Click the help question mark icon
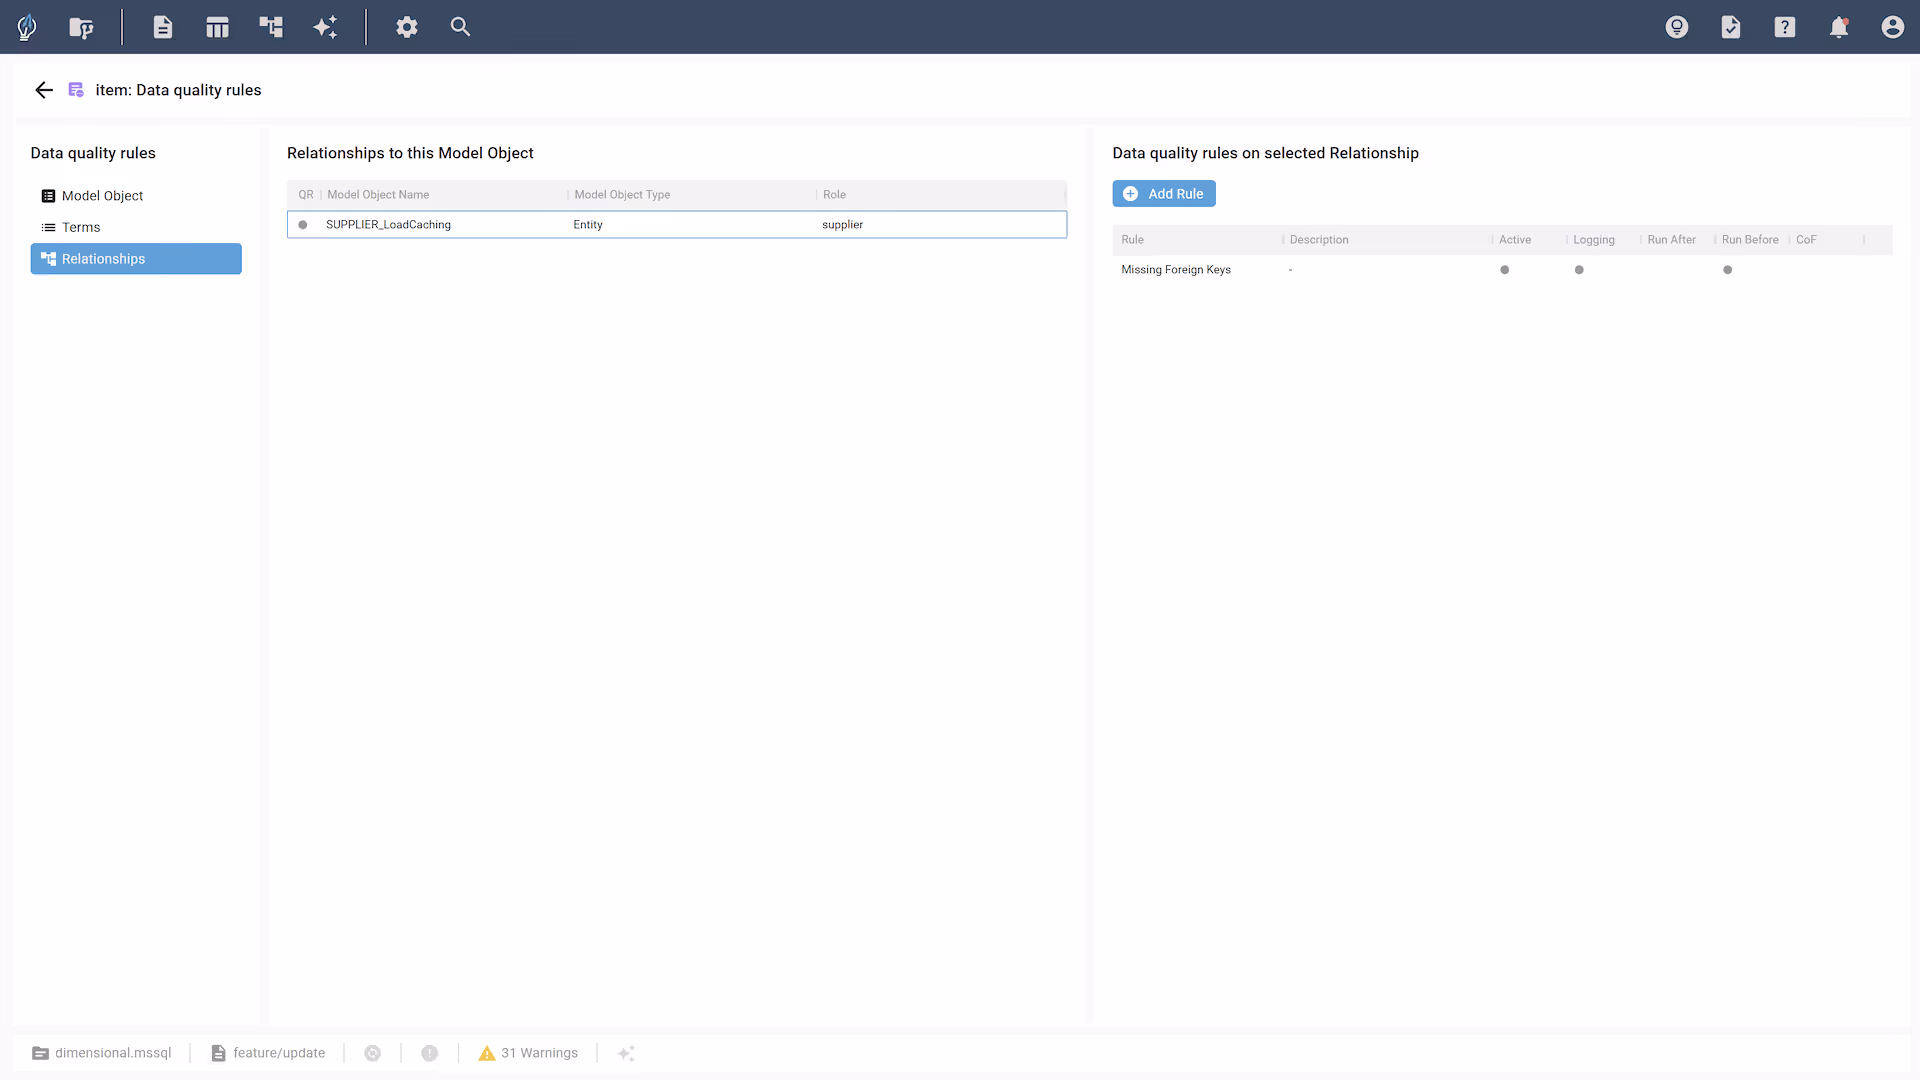 1784,27
